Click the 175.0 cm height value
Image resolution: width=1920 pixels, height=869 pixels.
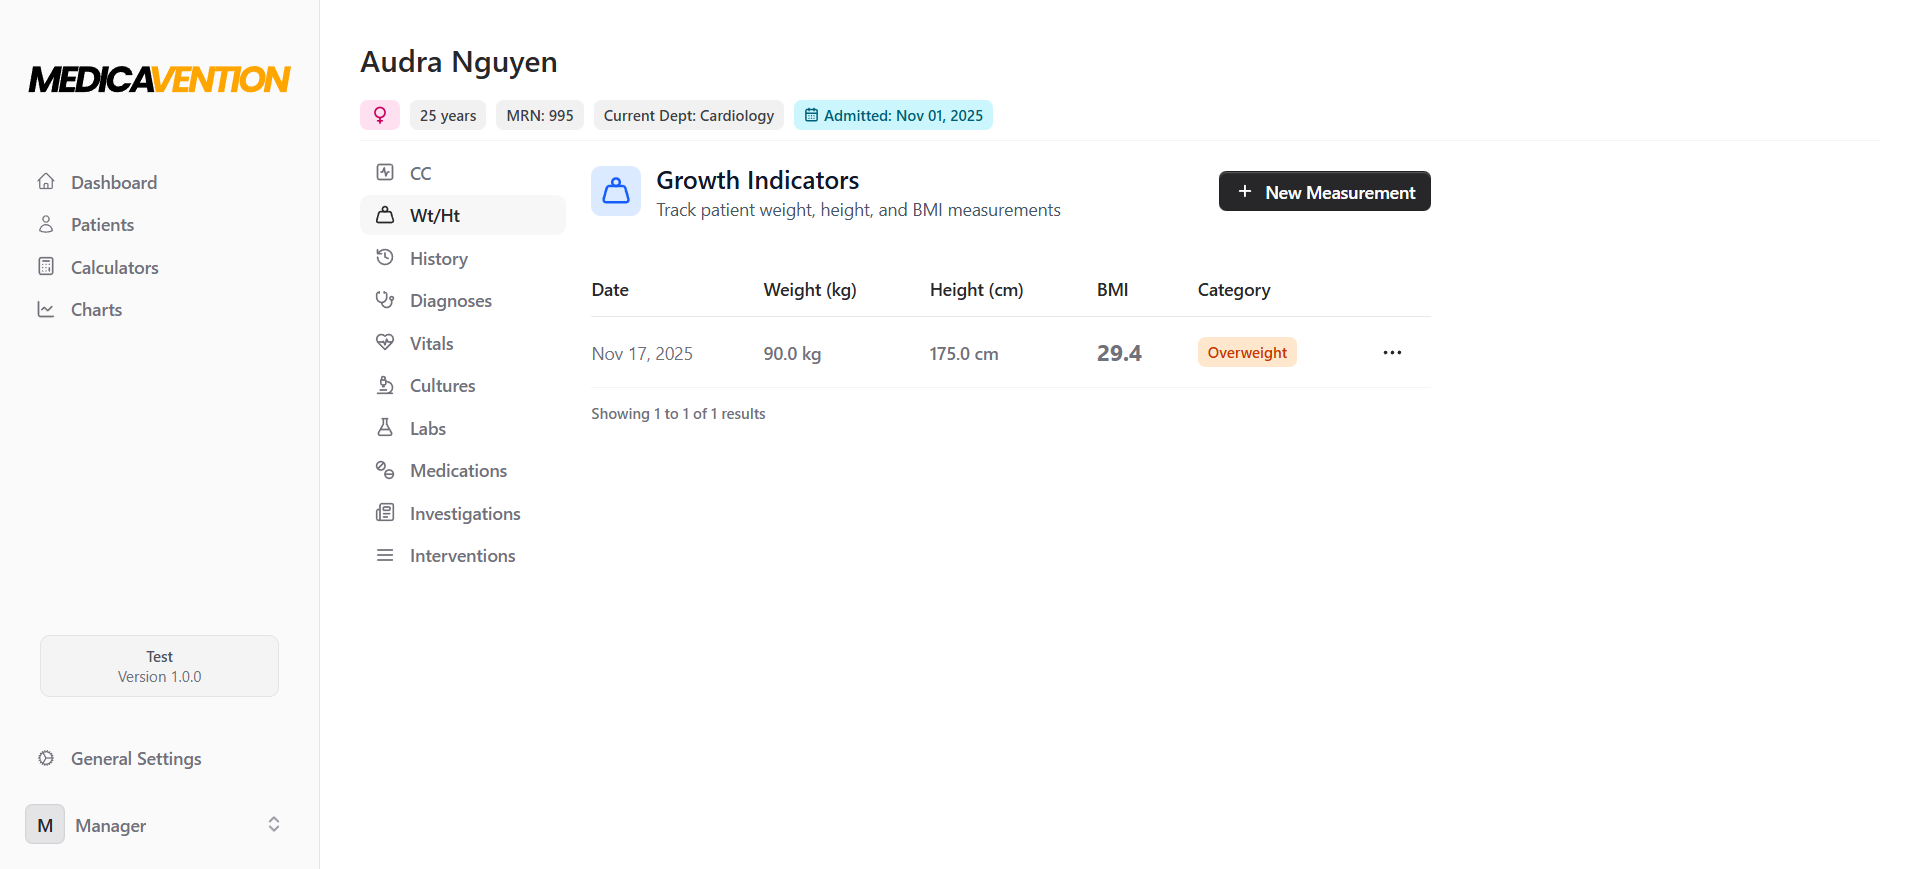(964, 353)
